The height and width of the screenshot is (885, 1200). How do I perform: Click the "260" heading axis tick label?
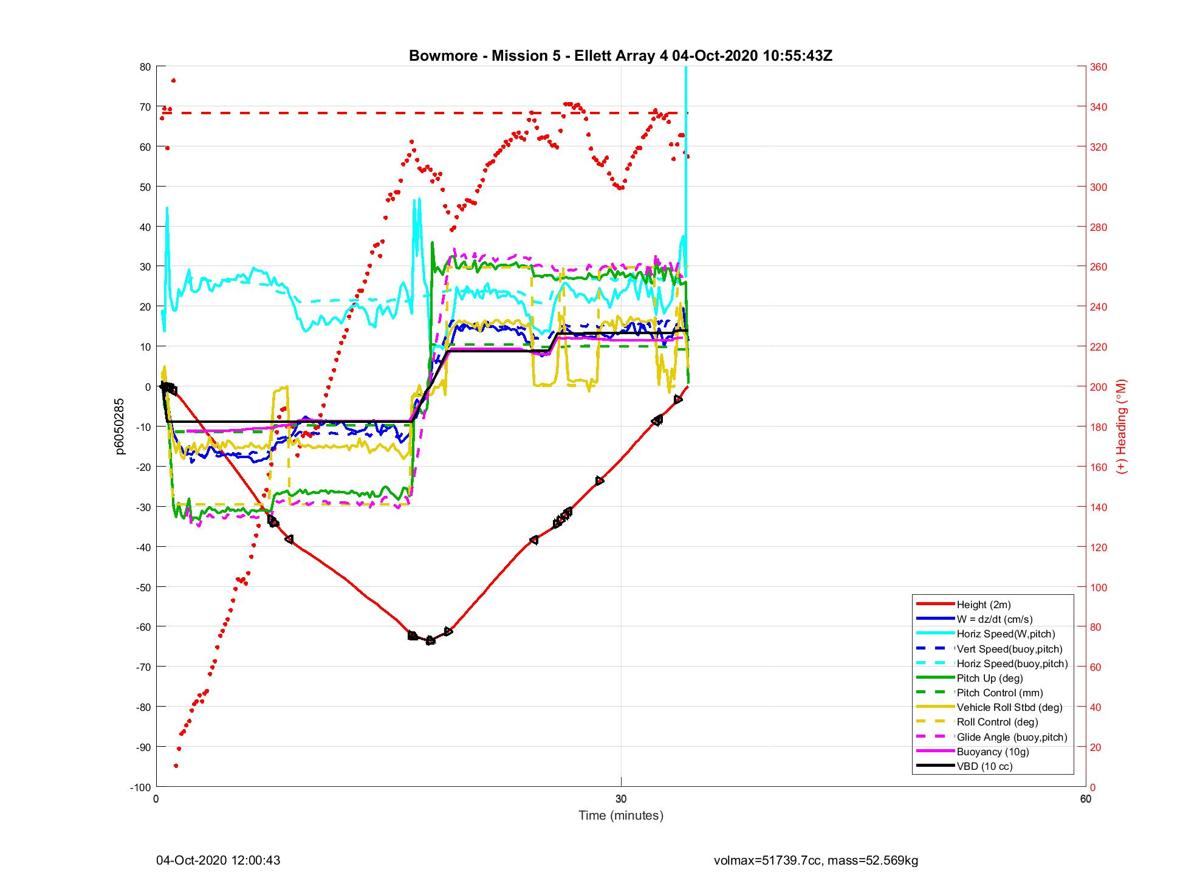click(1099, 267)
